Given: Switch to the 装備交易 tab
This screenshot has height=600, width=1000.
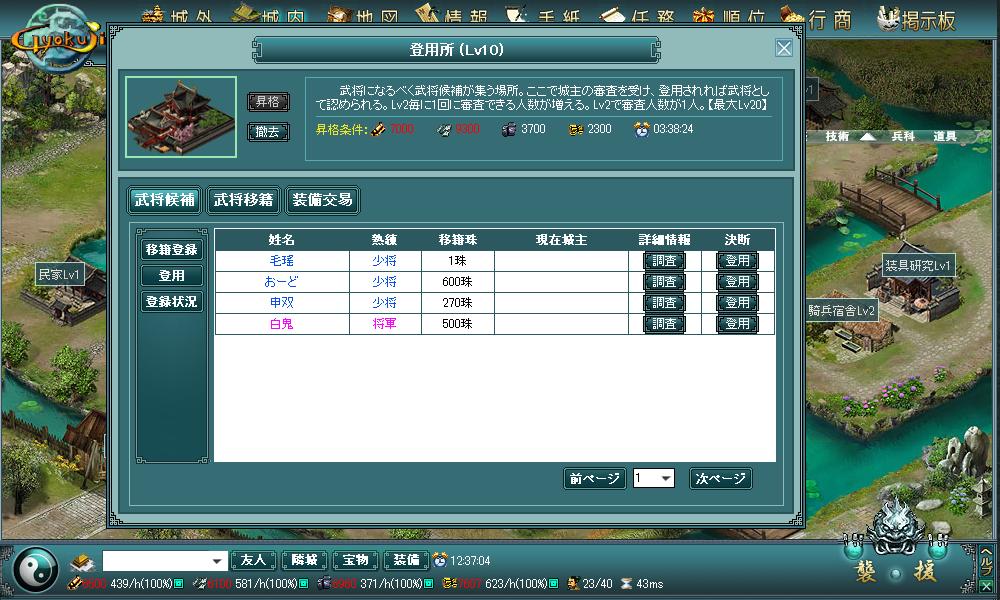Looking at the screenshot, I should tap(323, 200).
